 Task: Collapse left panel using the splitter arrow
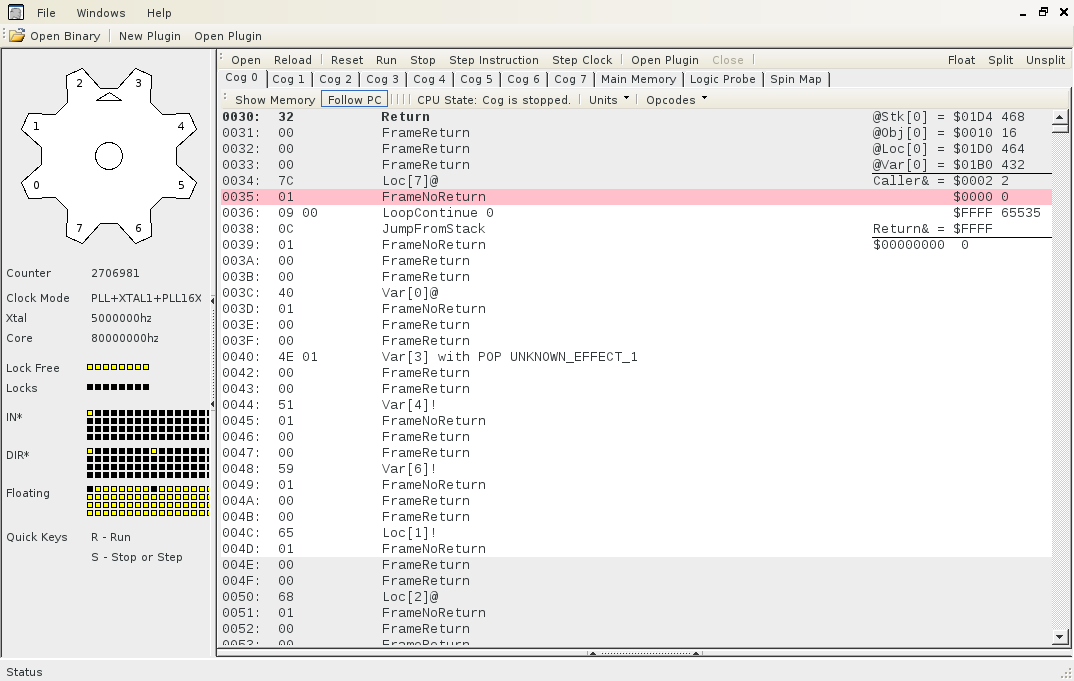click(x=212, y=300)
